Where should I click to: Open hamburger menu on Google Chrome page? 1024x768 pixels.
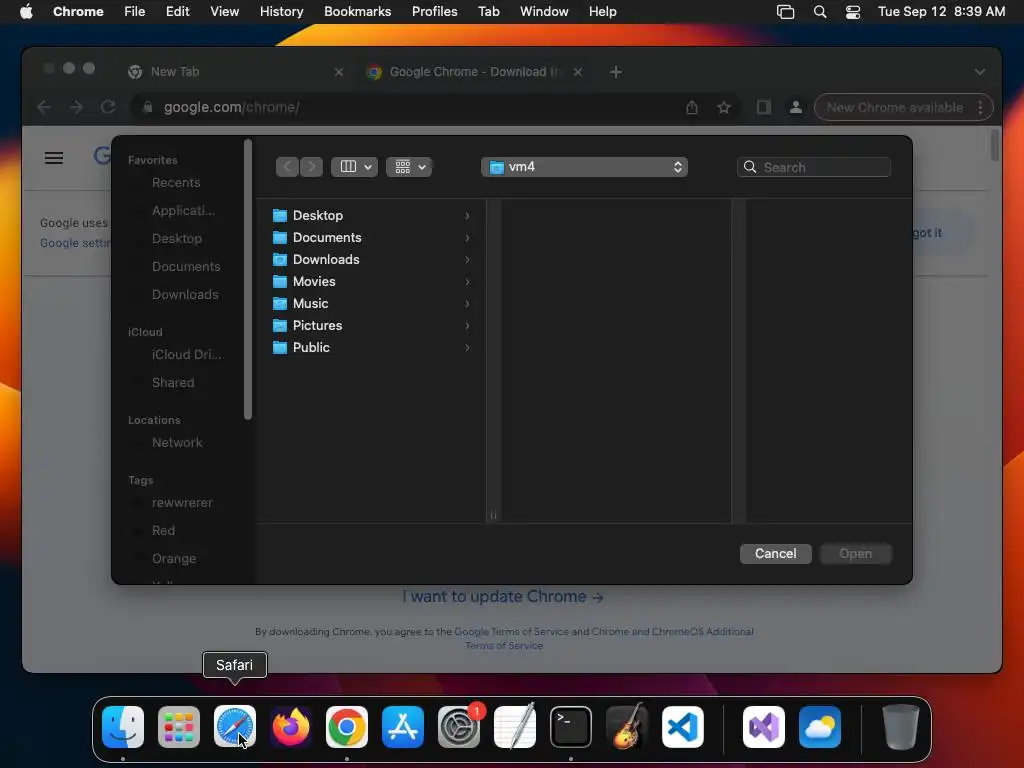click(x=54, y=158)
